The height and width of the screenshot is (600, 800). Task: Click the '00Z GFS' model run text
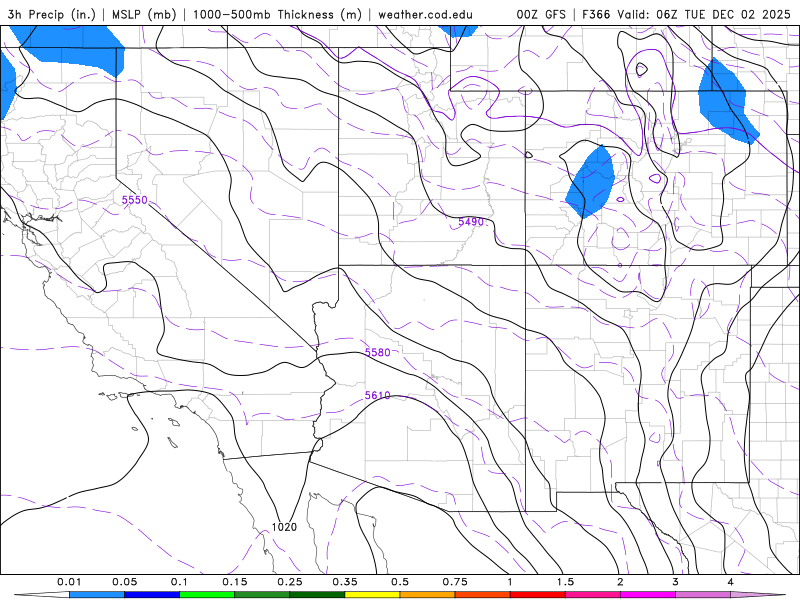pos(541,14)
